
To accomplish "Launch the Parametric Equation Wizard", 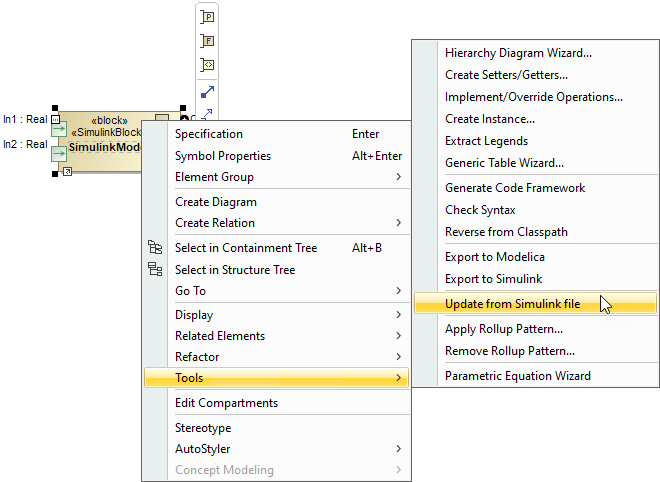I will (518, 376).
